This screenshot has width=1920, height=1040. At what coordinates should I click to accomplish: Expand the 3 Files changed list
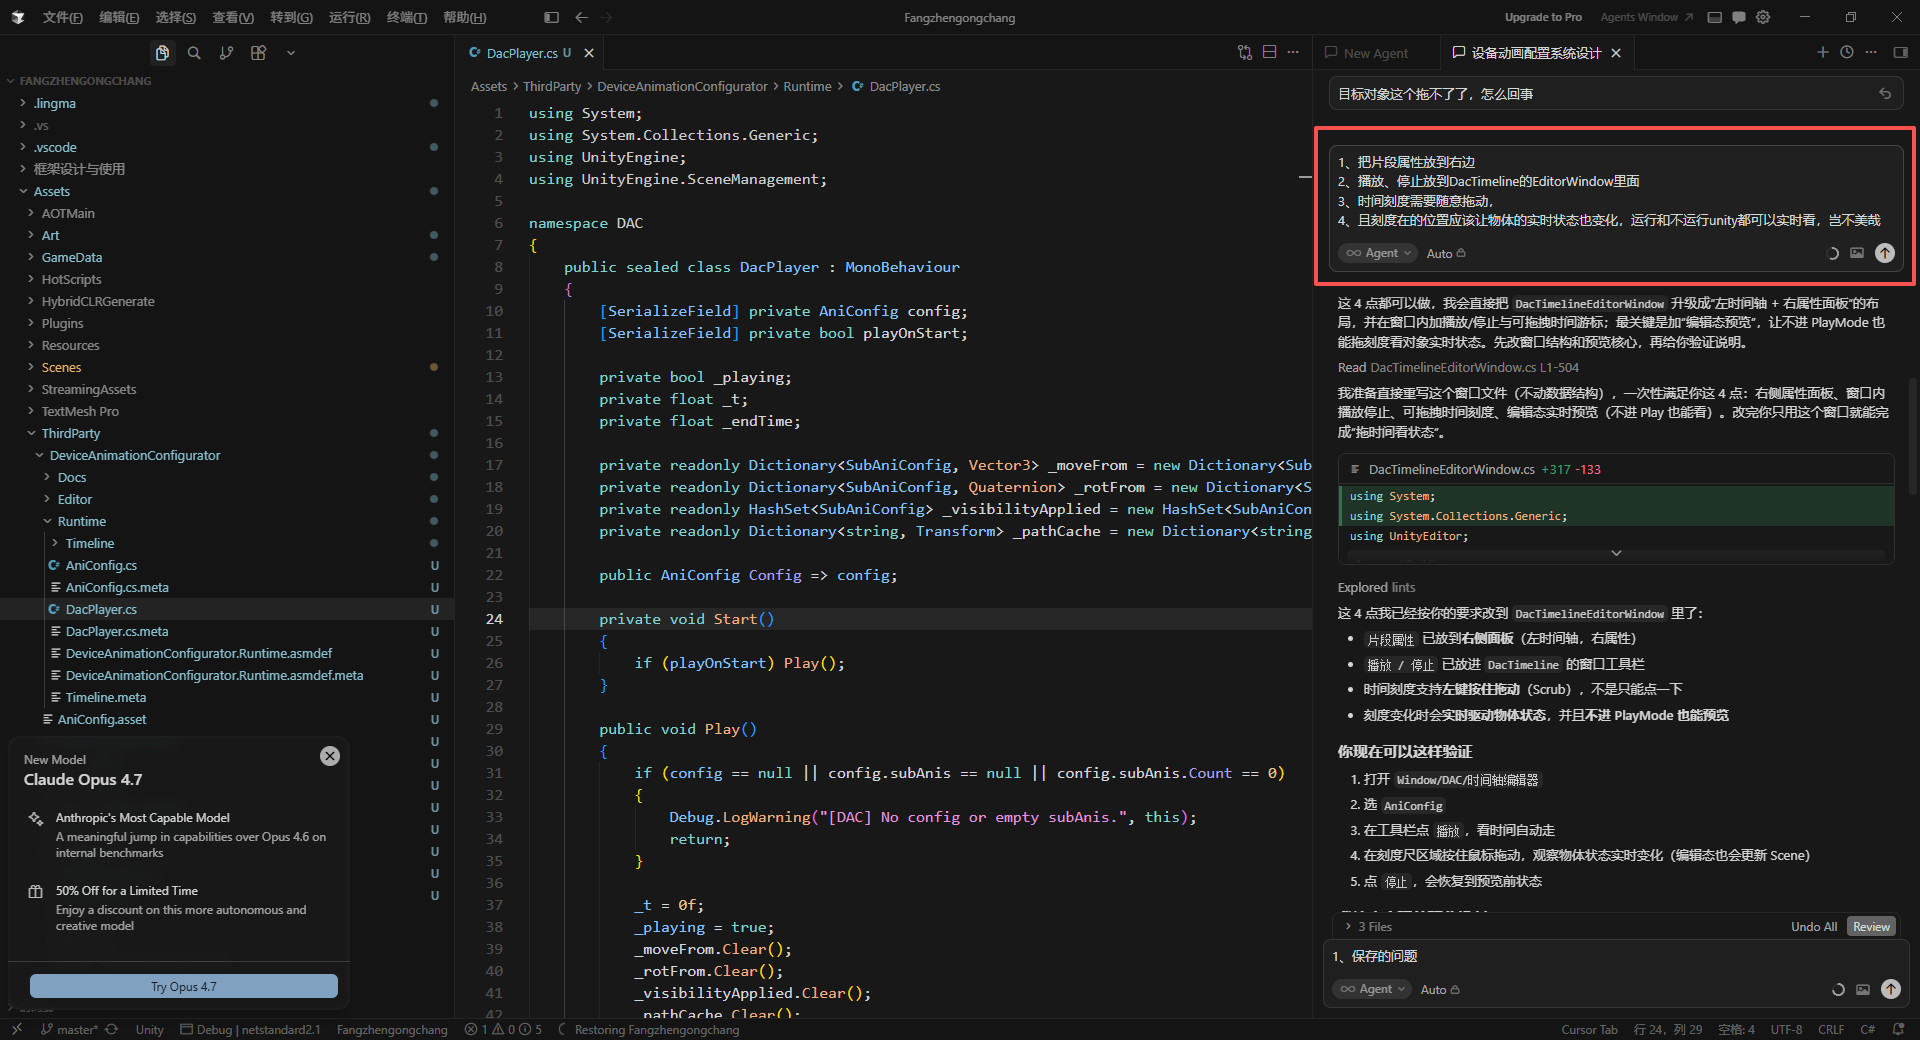pyautogui.click(x=1369, y=927)
